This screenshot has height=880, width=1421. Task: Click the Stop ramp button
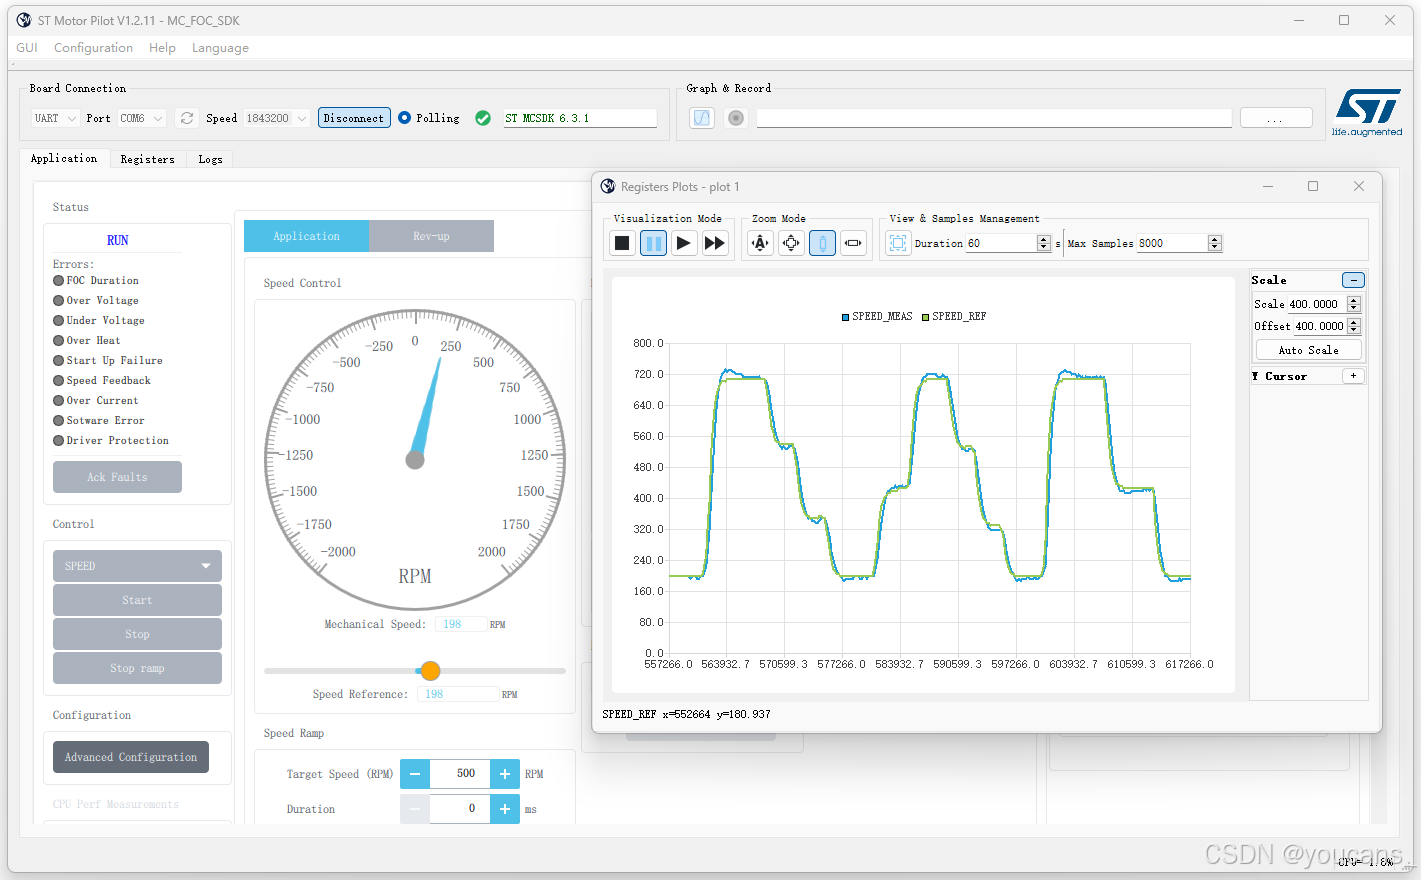pyautogui.click(x=137, y=668)
